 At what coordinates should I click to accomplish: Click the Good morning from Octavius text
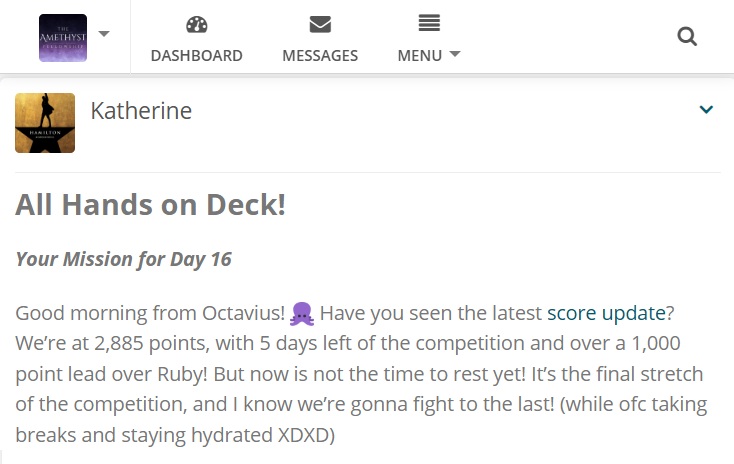(150, 313)
